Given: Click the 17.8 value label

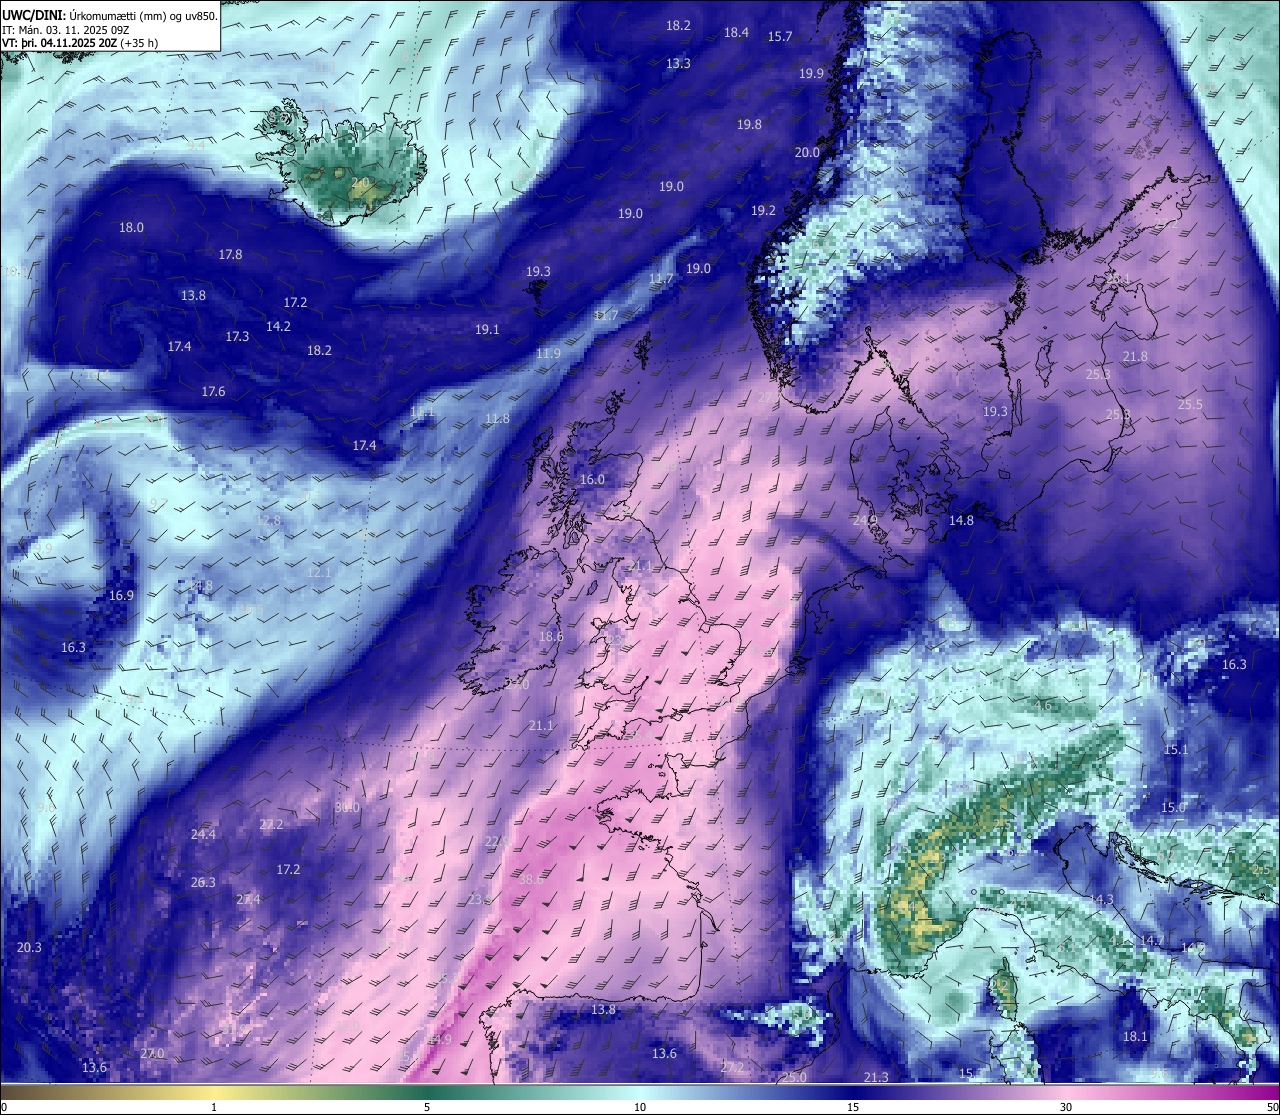Looking at the screenshot, I should coord(230,254).
